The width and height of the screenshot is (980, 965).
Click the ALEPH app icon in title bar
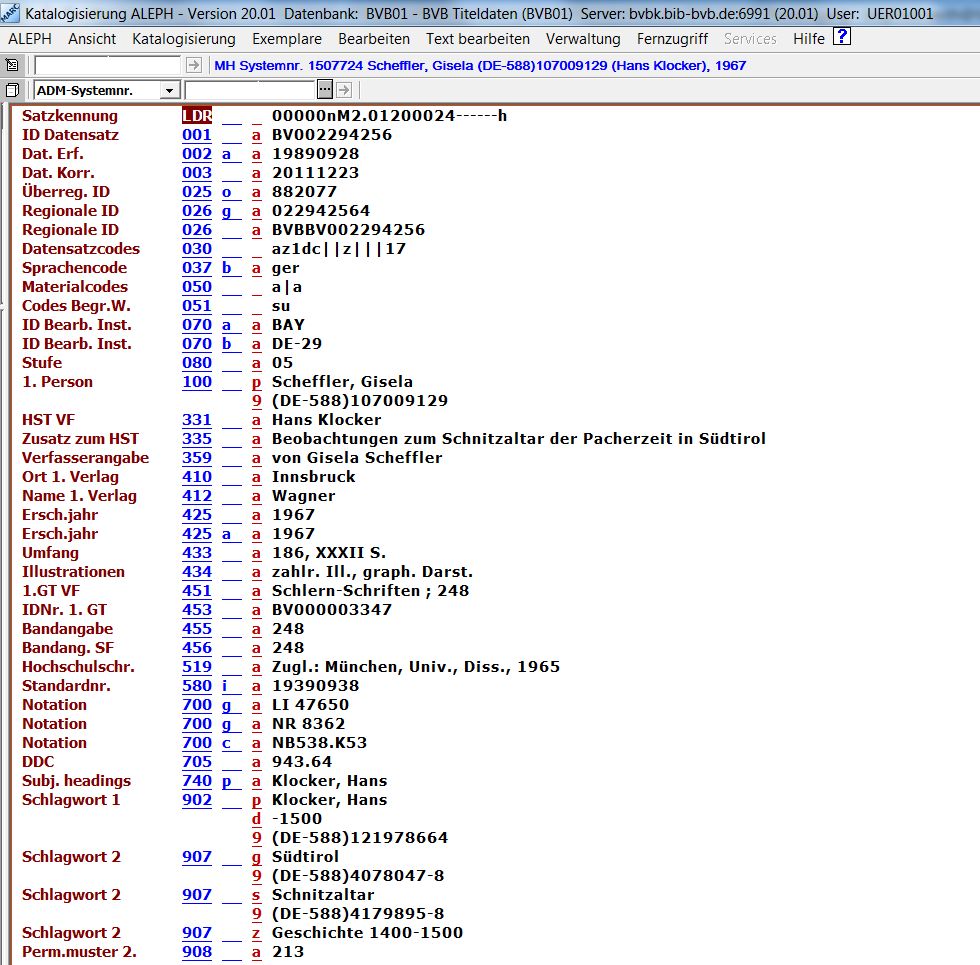point(10,14)
